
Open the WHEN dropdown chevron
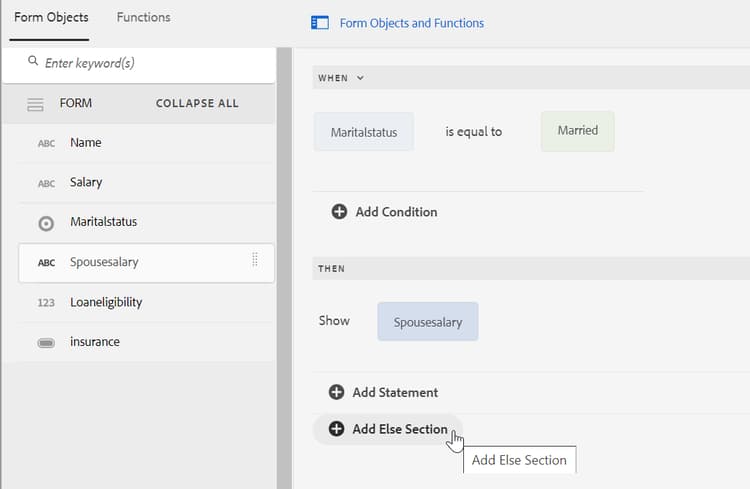click(360, 78)
